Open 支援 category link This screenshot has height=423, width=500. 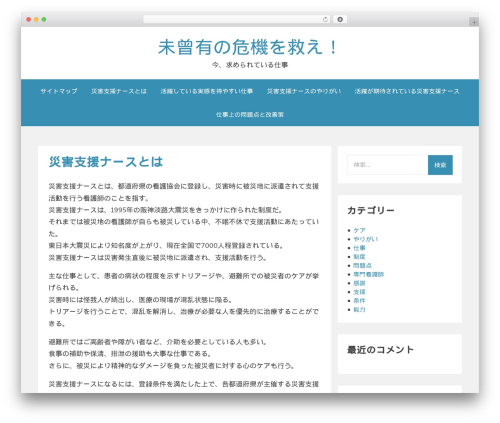(359, 292)
